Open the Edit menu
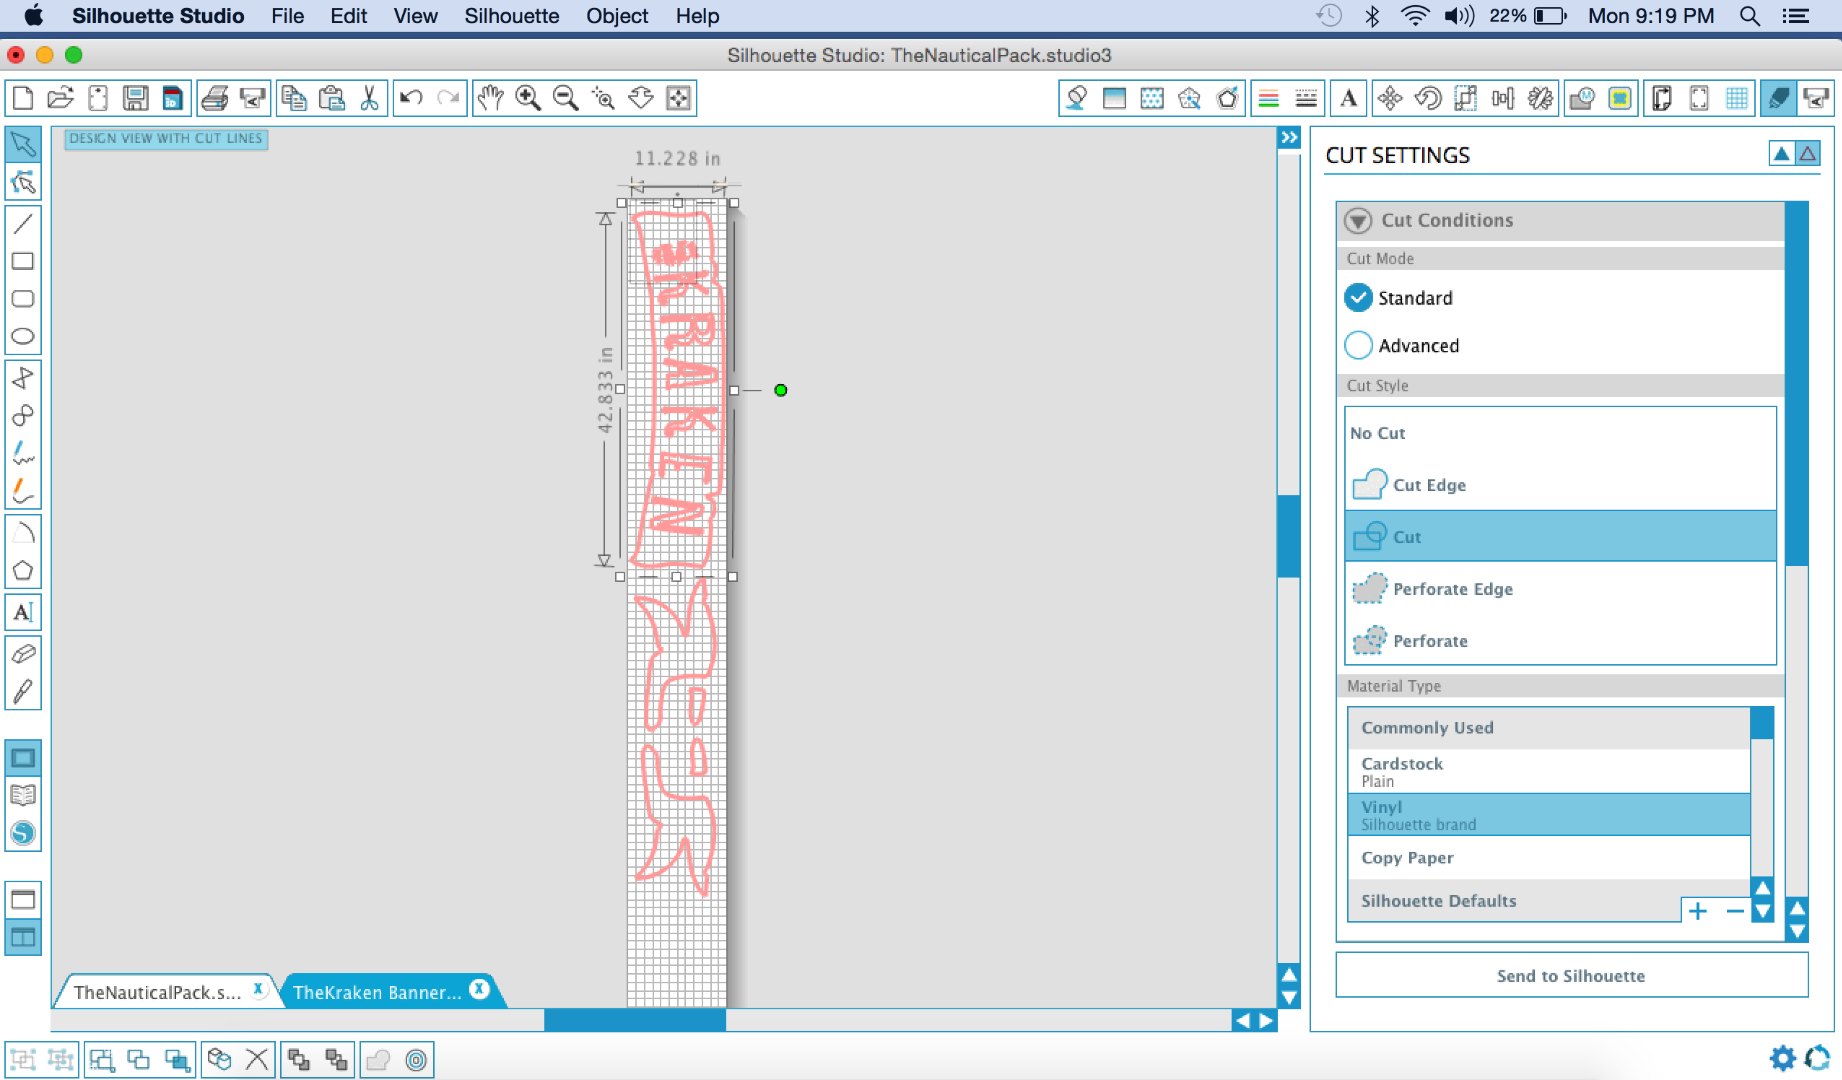1842x1080 pixels. [349, 16]
